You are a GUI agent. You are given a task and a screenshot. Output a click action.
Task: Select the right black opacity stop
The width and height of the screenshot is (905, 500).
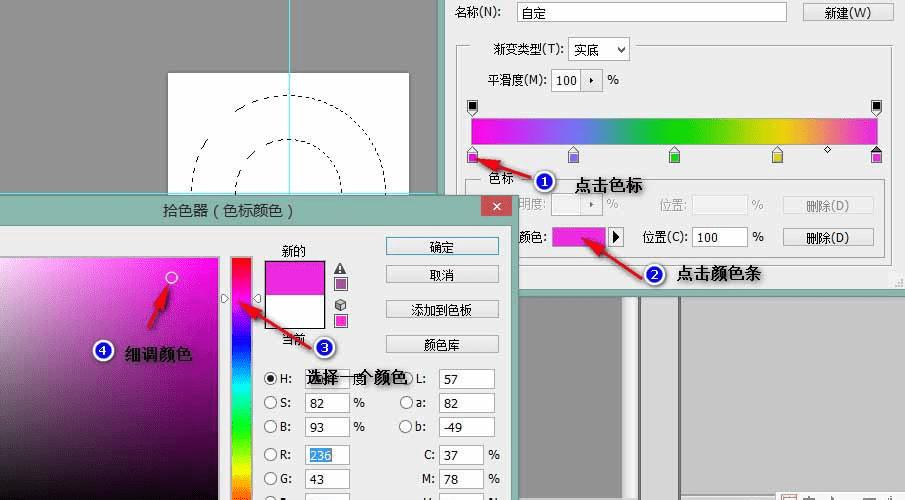(x=876, y=107)
